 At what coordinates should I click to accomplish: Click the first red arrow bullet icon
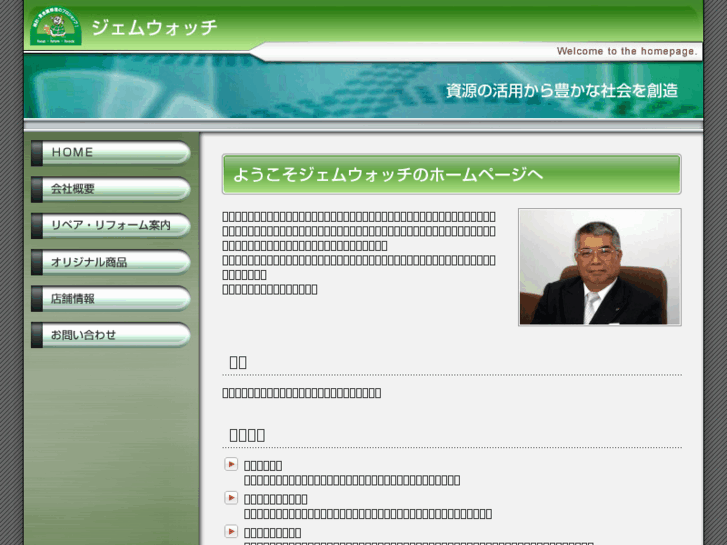click(x=231, y=464)
